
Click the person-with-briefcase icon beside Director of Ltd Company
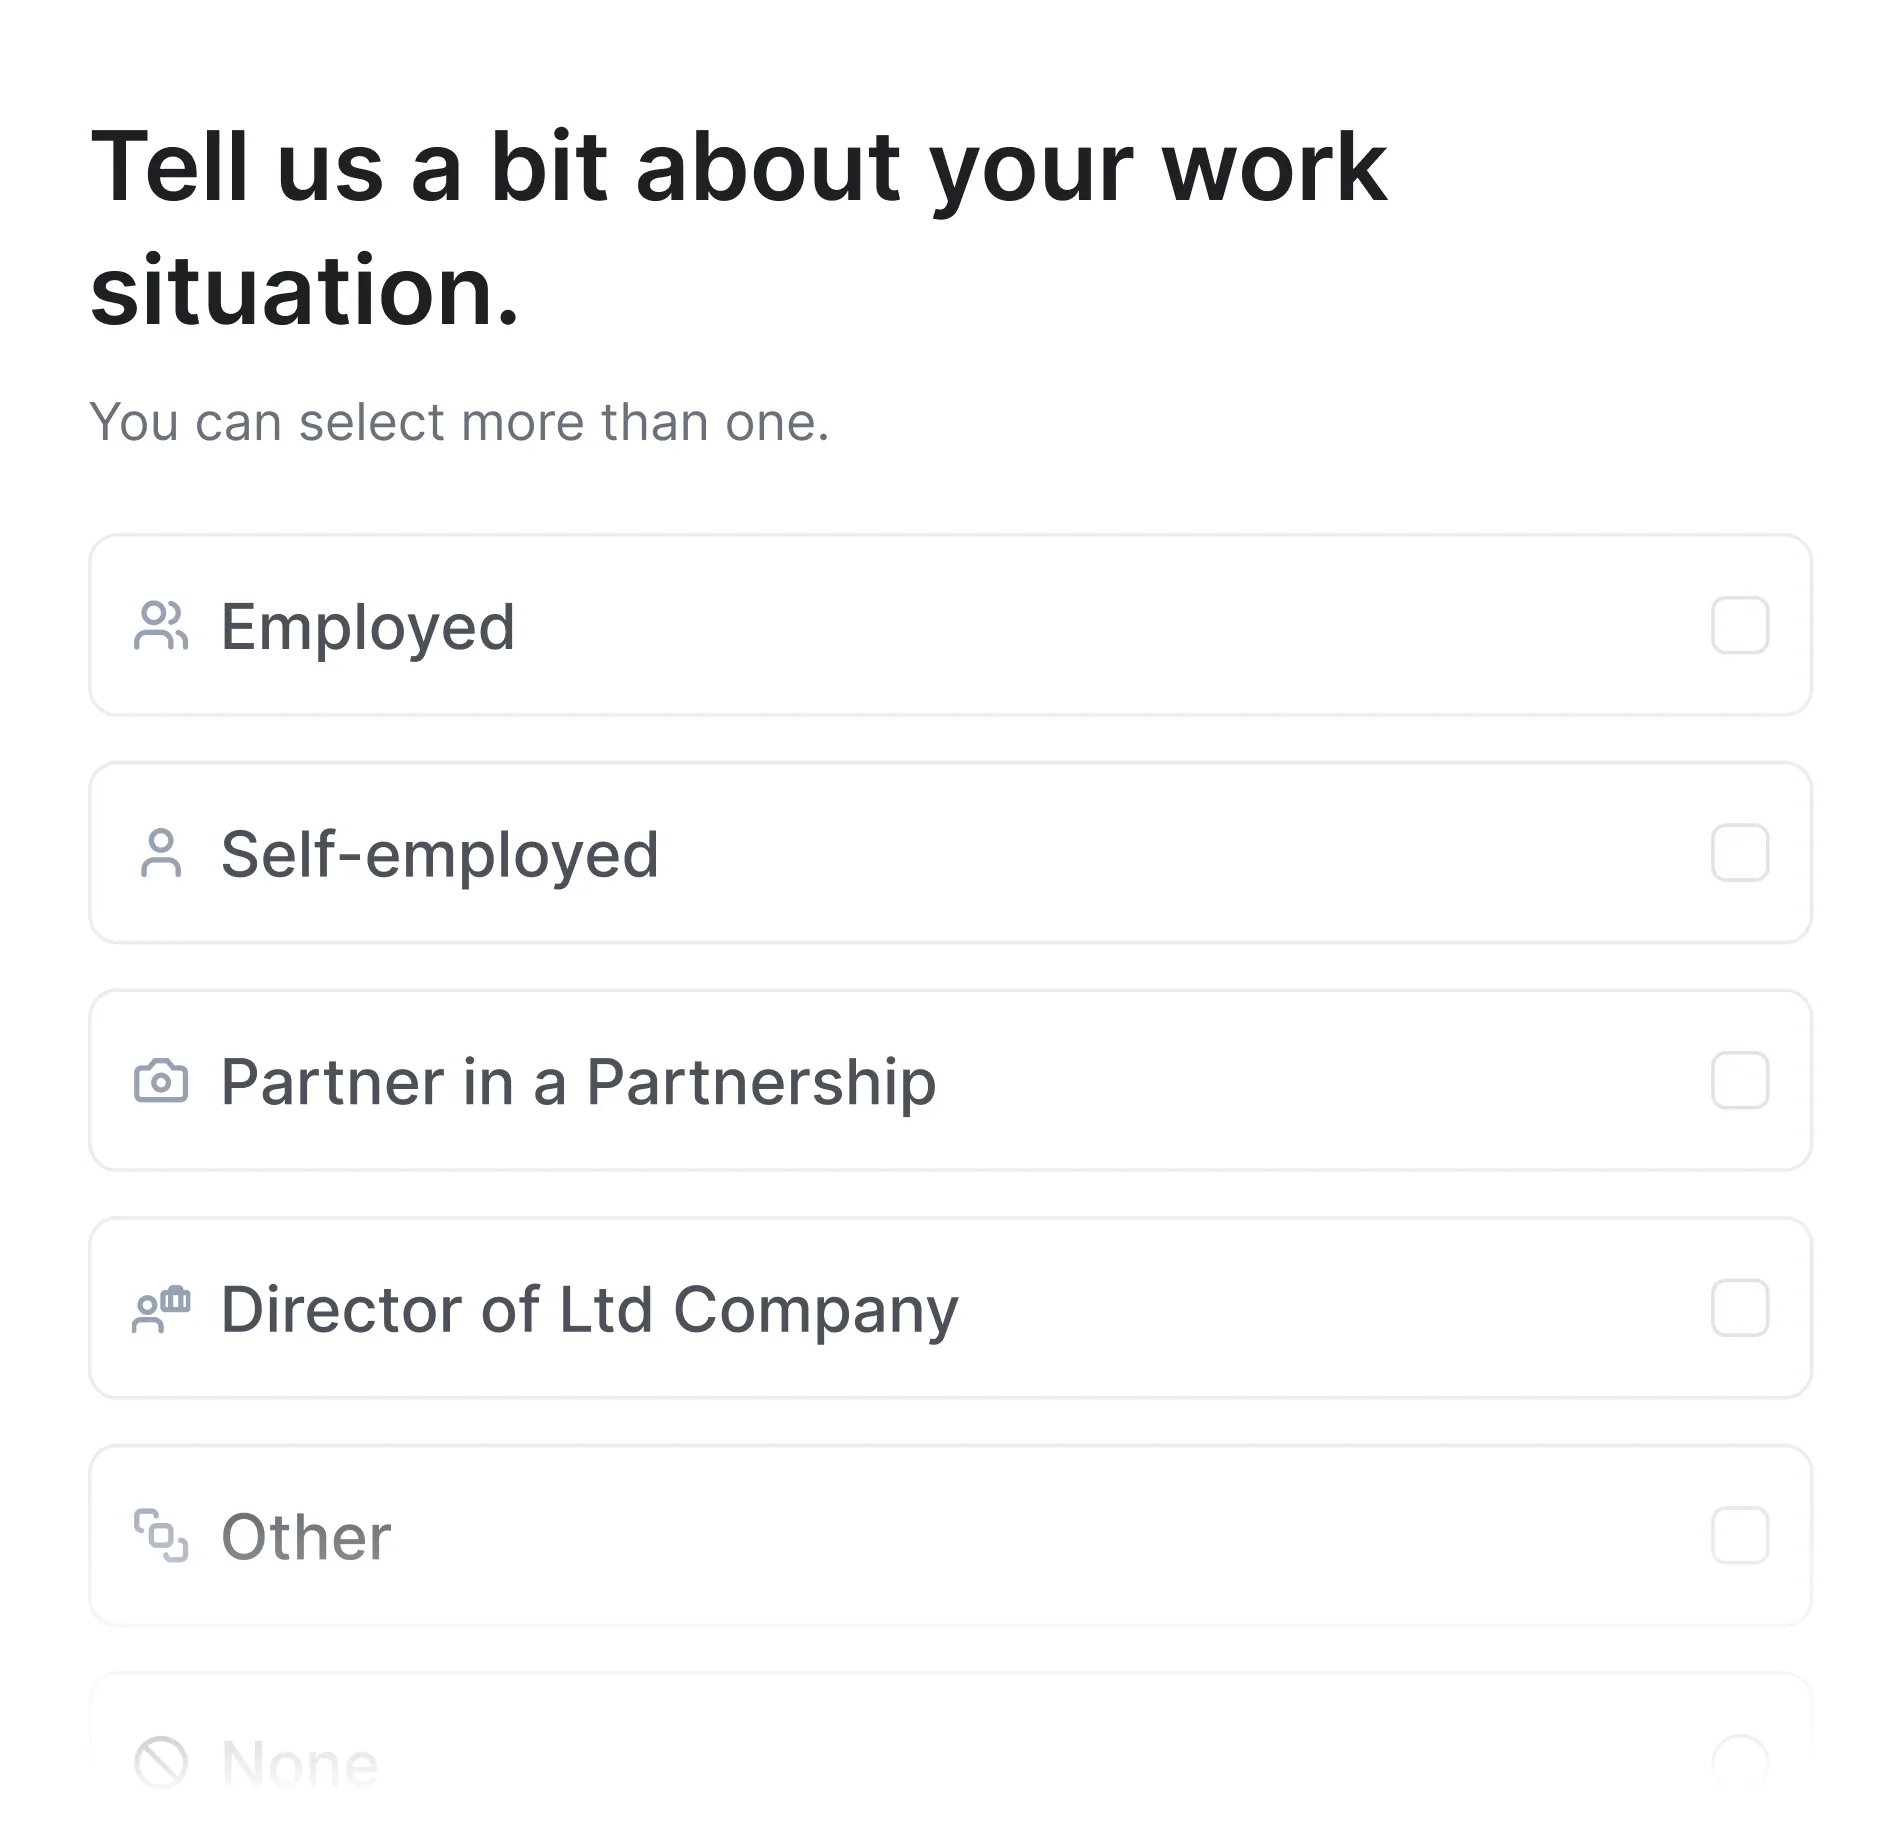pos(161,1309)
